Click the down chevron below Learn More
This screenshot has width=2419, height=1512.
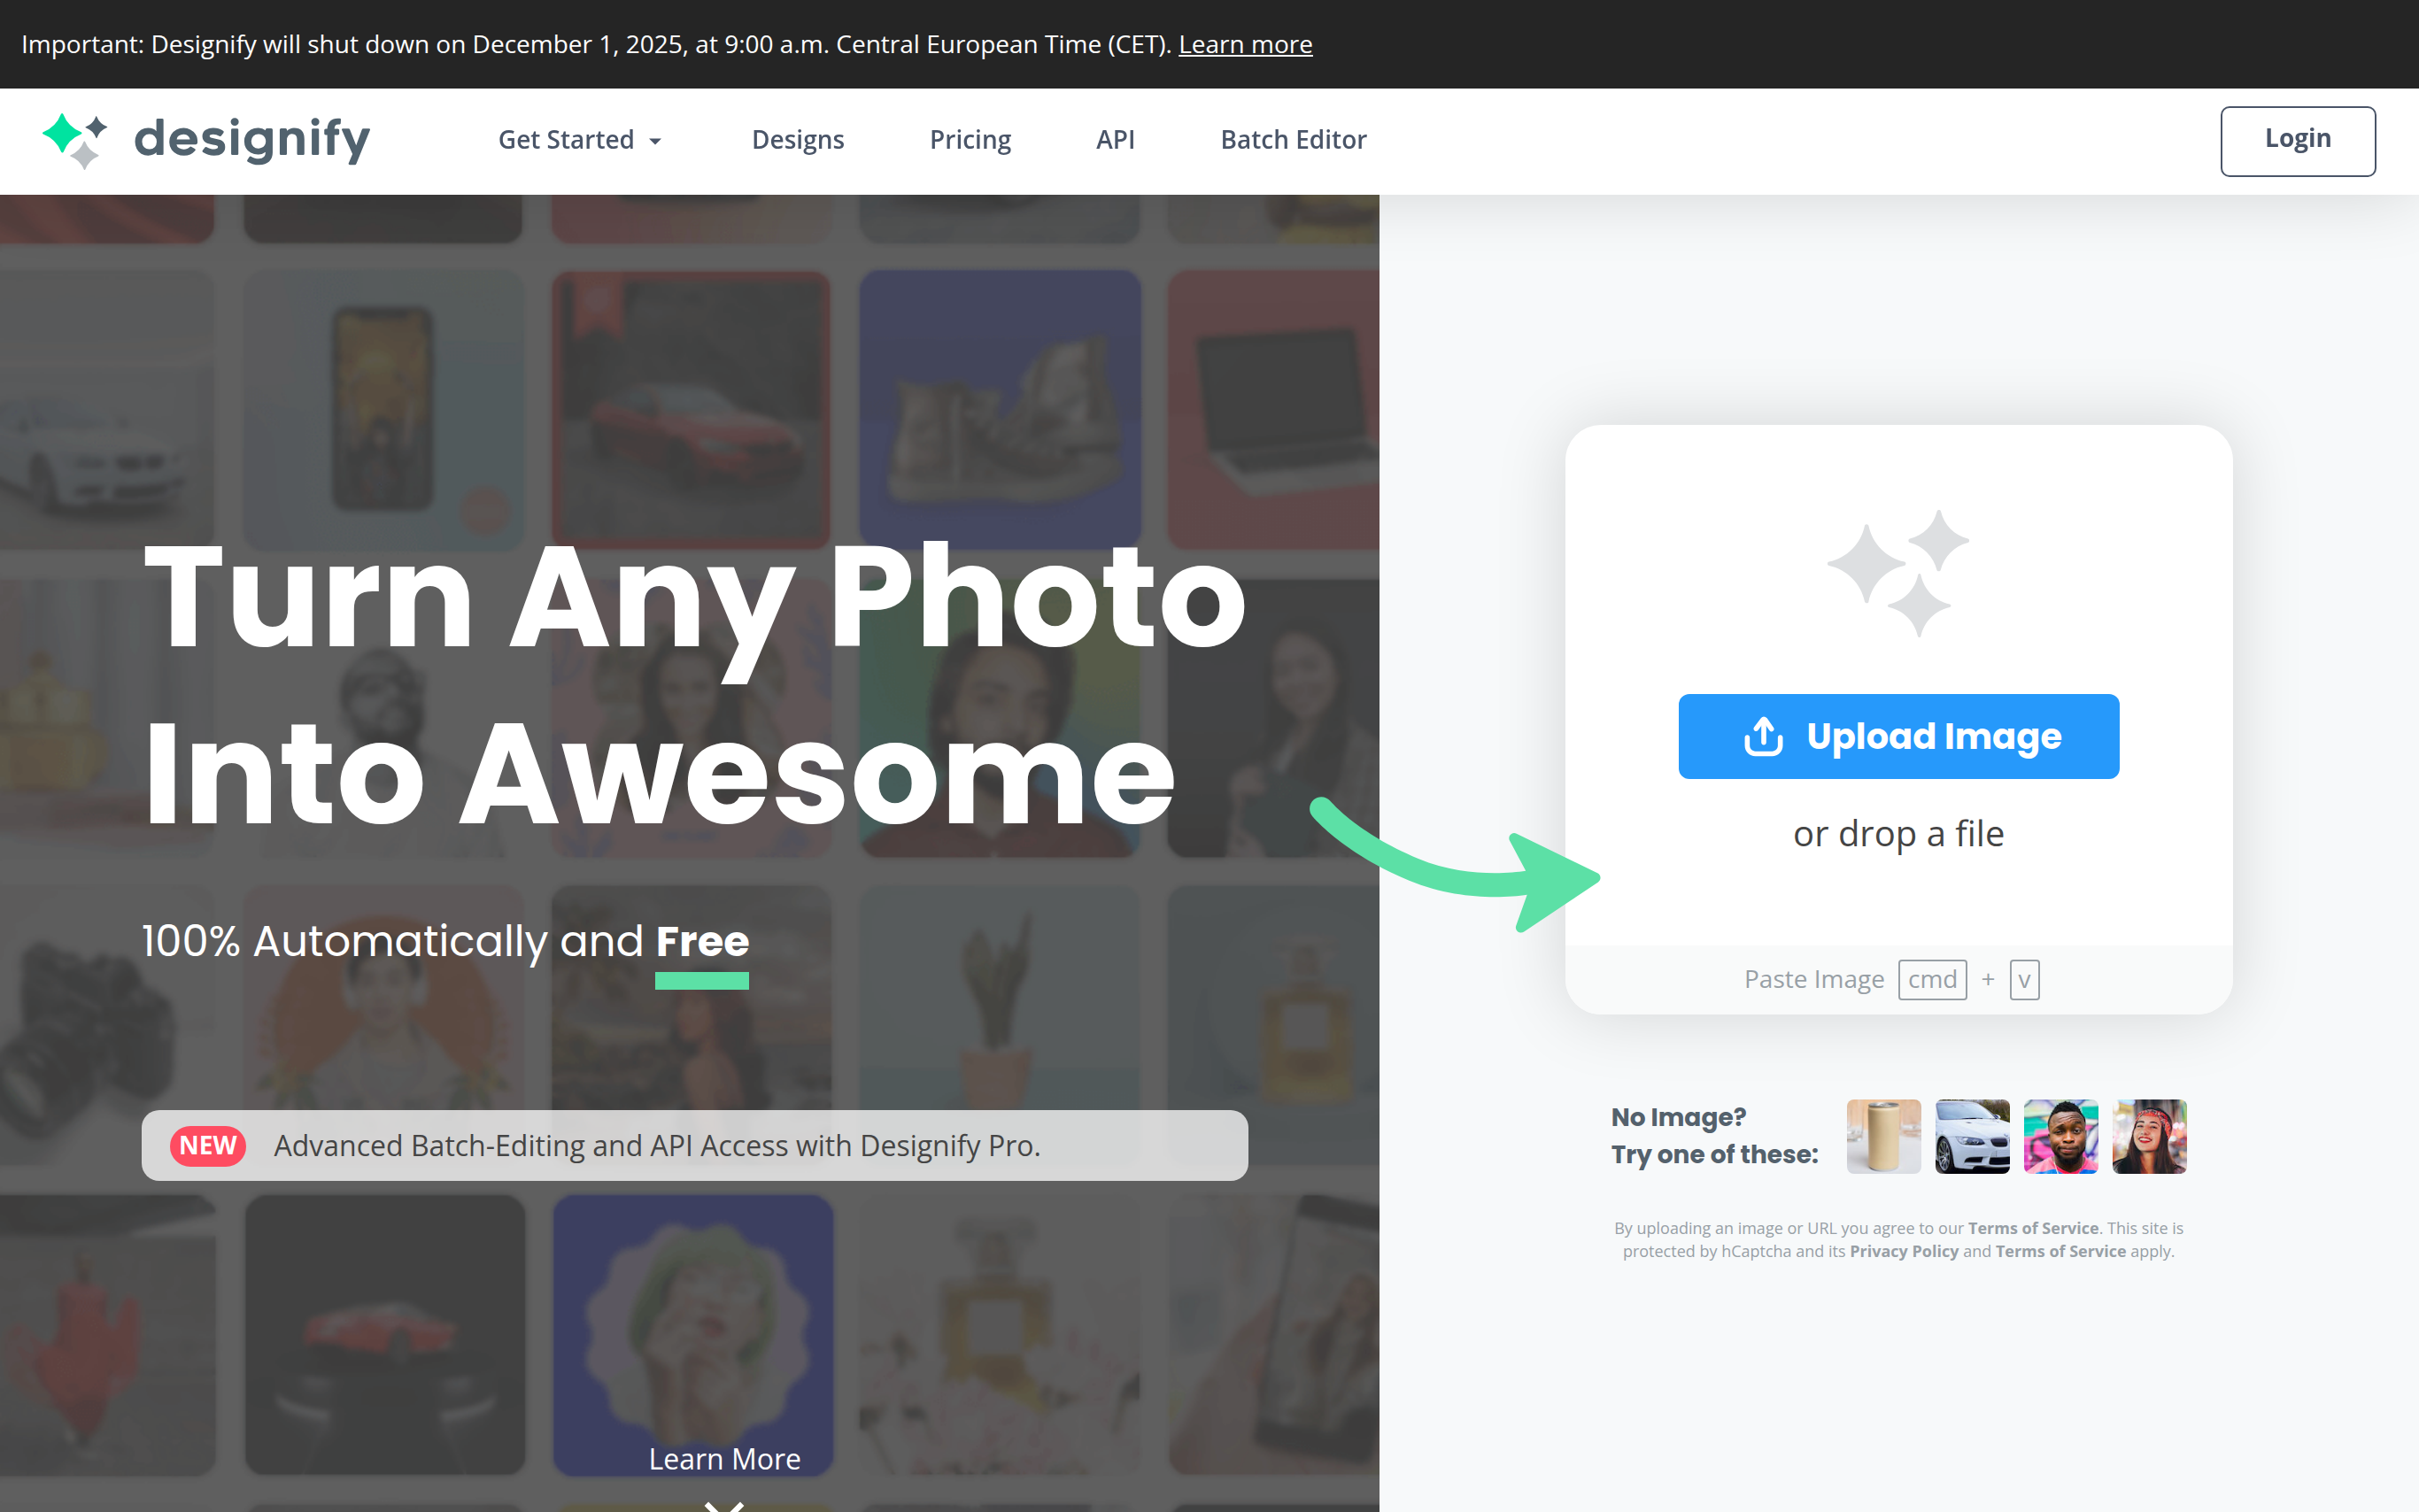(x=724, y=1503)
